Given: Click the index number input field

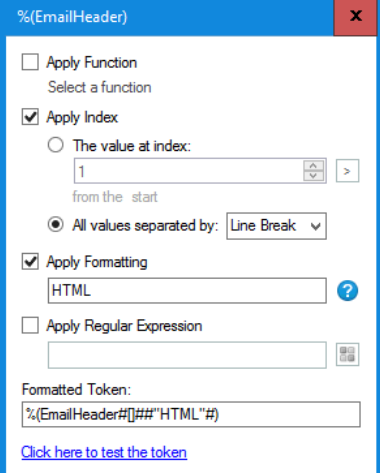Looking at the screenshot, I should tap(189, 171).
